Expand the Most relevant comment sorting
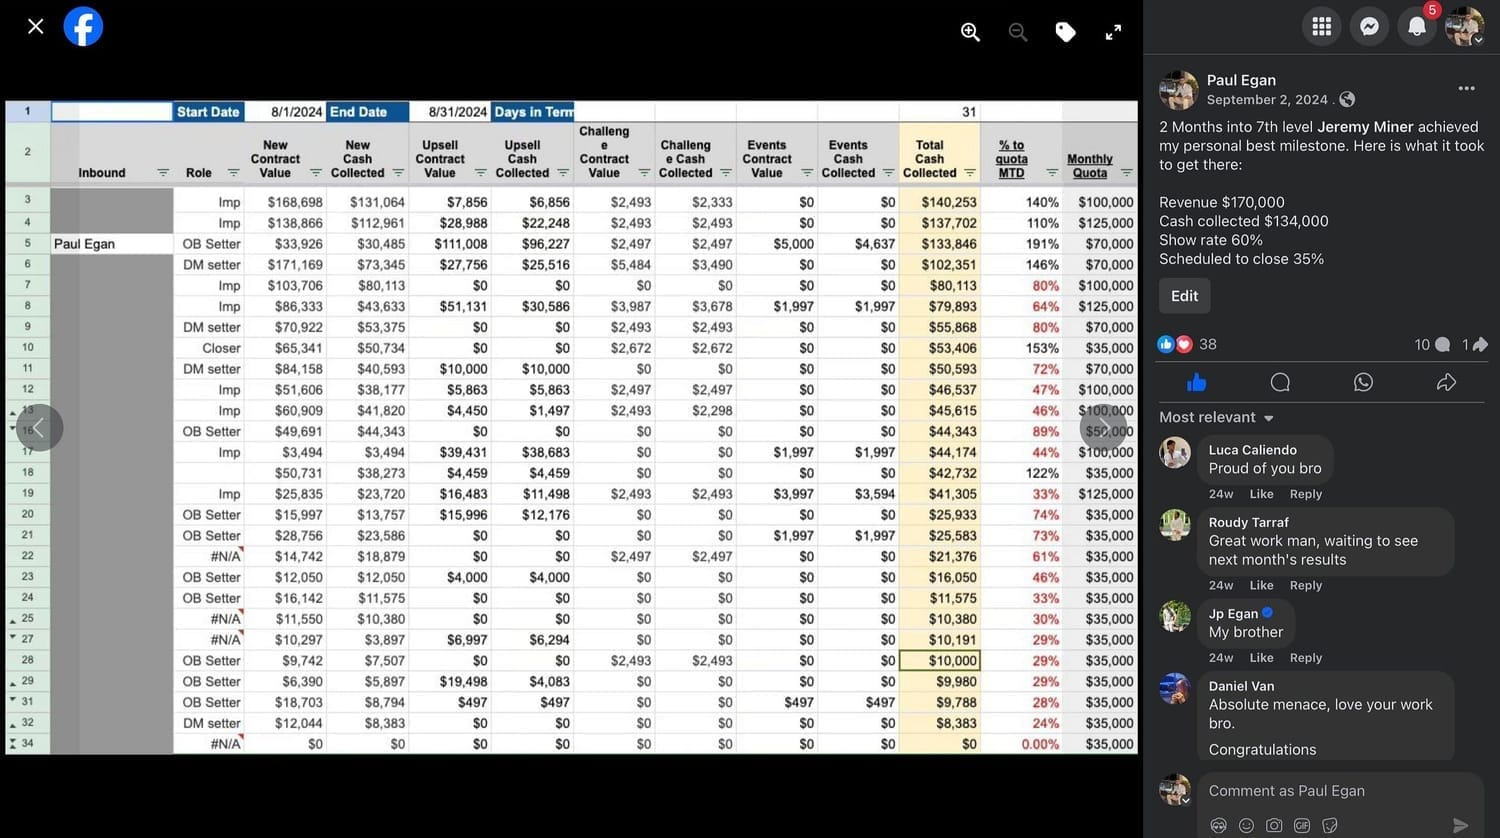Viewport: 1500px width, 838px height. (1216, 417)
